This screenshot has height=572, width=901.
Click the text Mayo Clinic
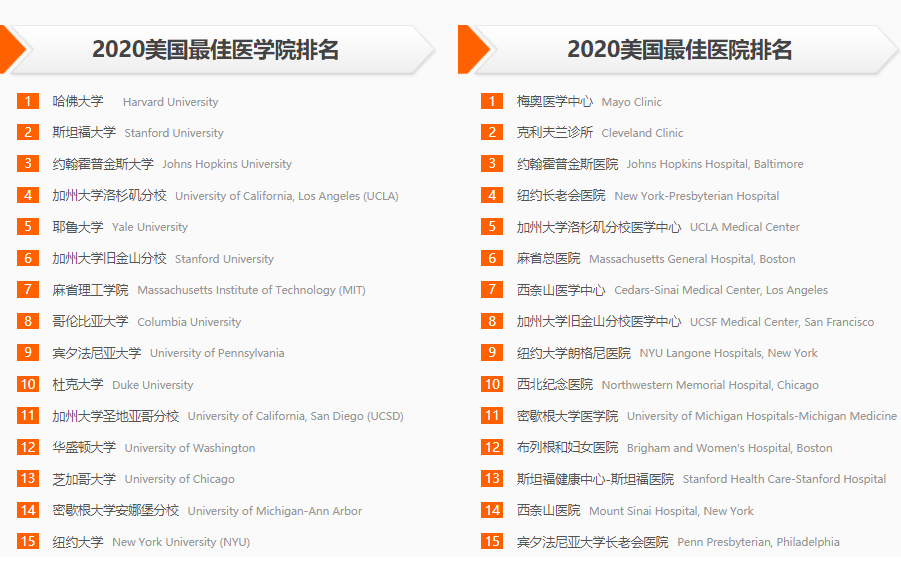point(632,102)
